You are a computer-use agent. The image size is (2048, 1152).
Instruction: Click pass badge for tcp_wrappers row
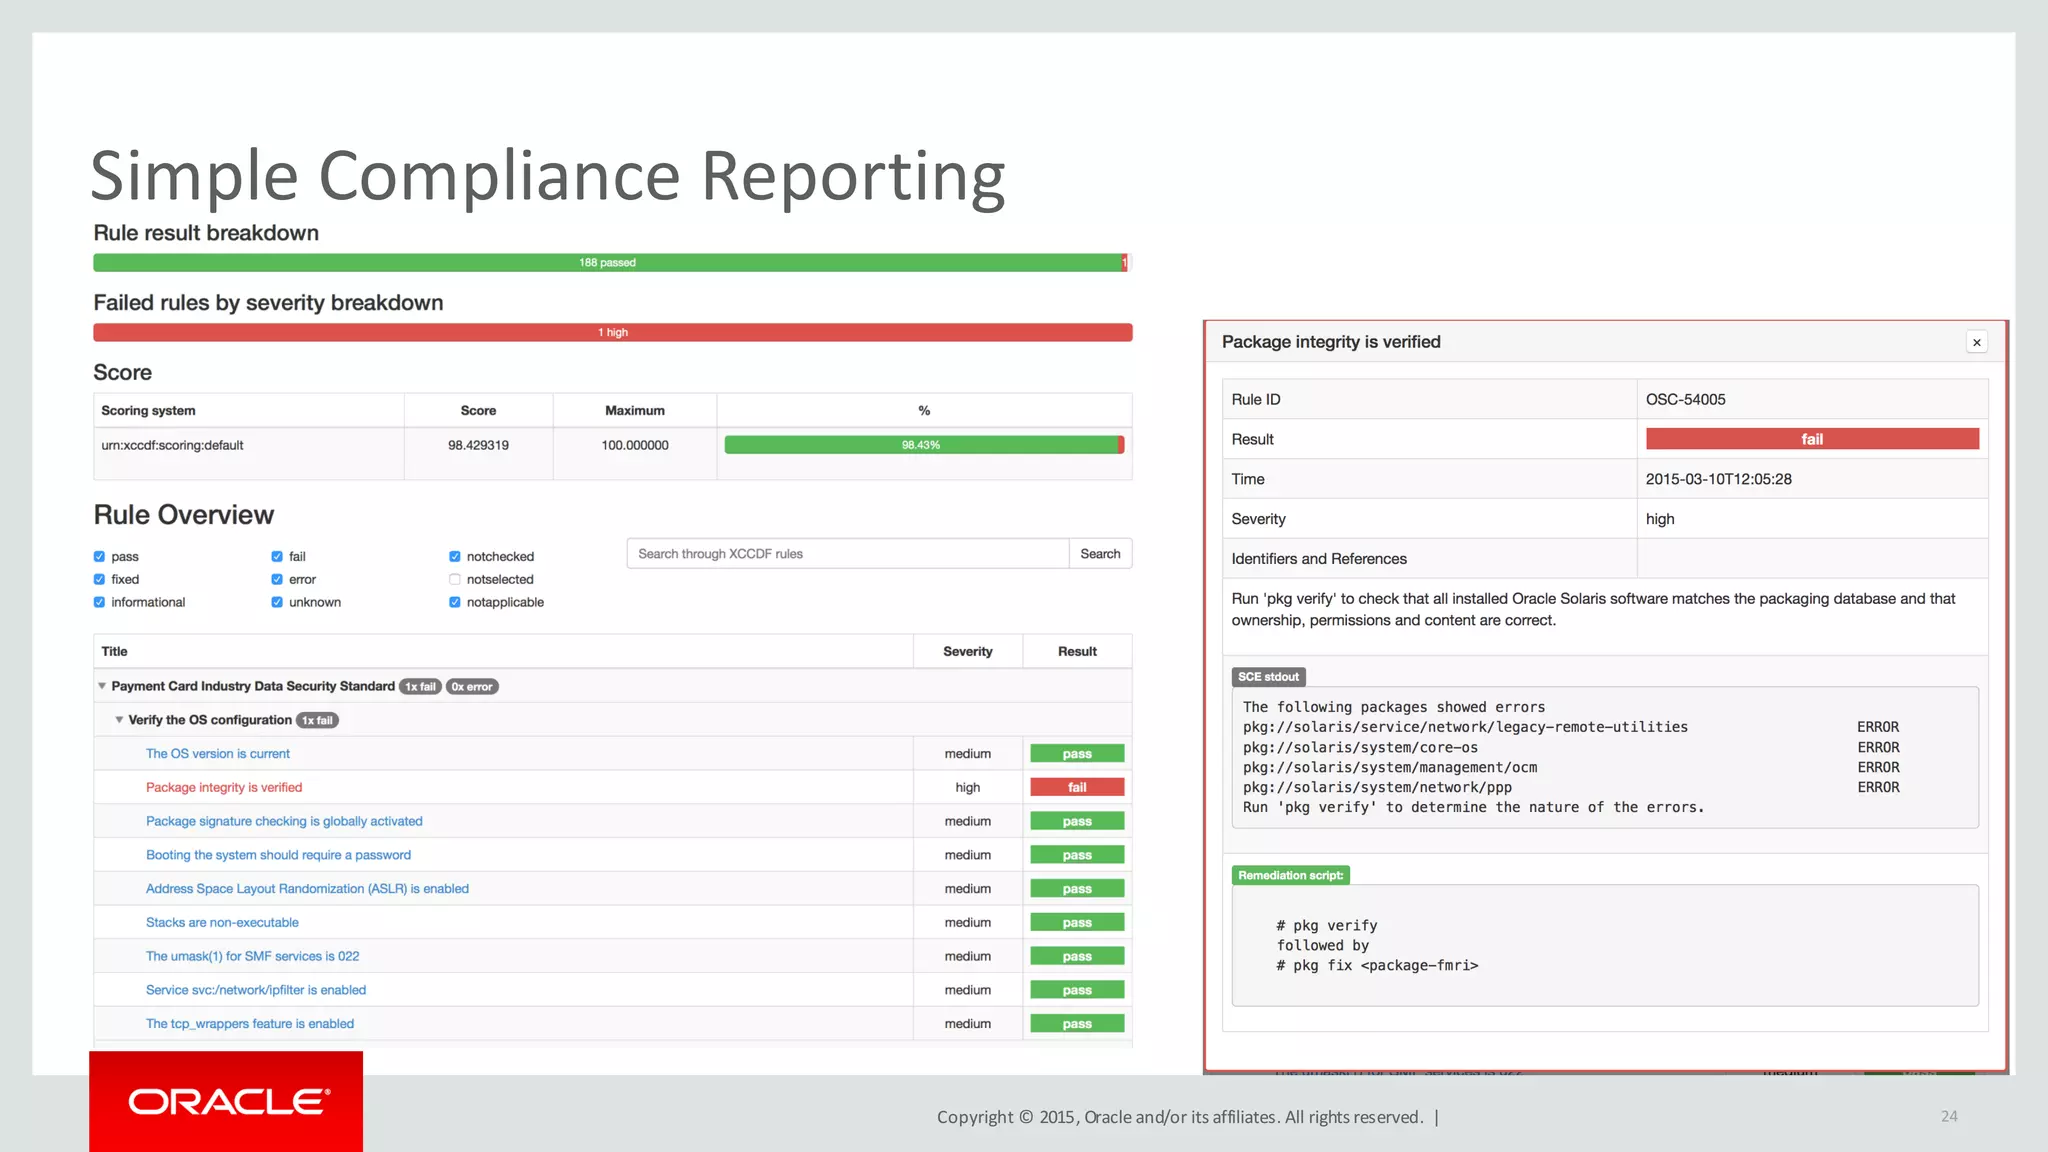[1077, 1024]
